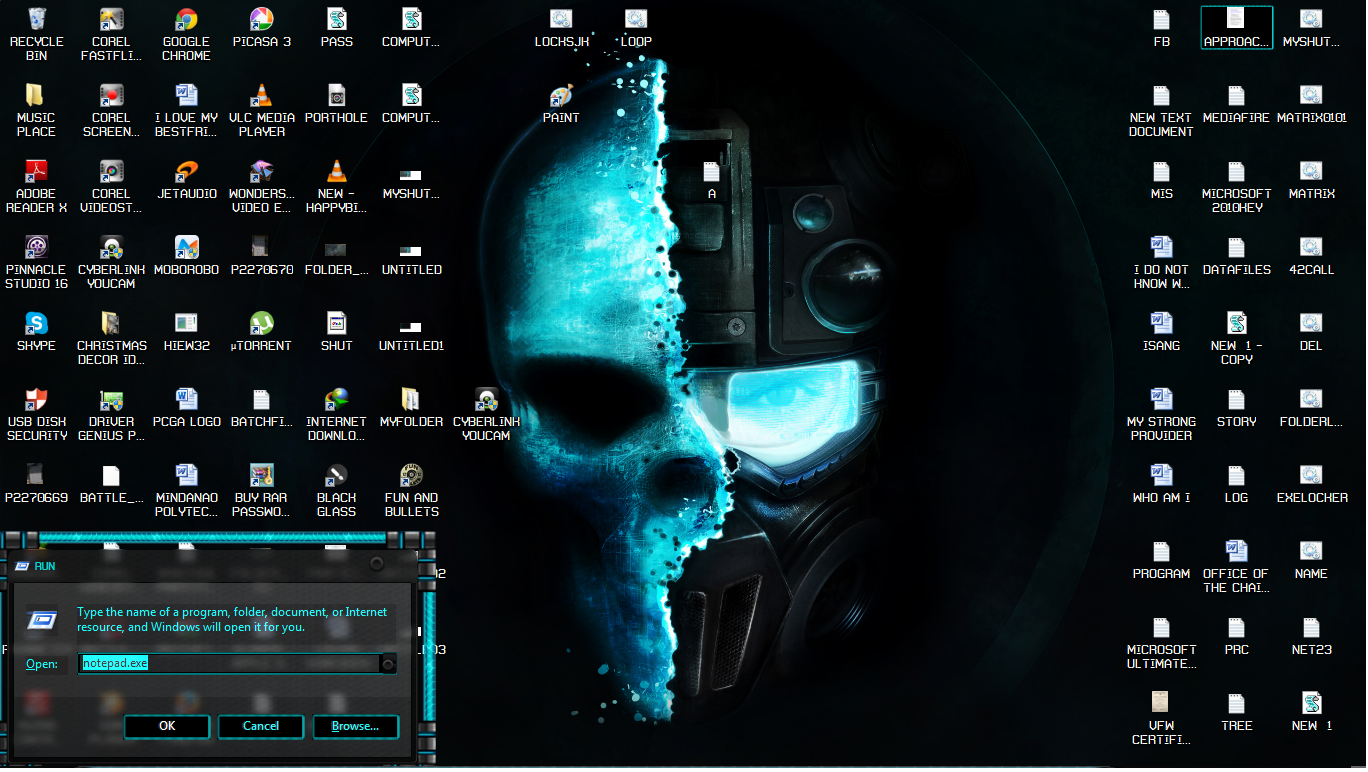This screenshot has height=772, width=1368.
Task: Click Browse... in the Run dialog
Action: click(x=355, y=726)
